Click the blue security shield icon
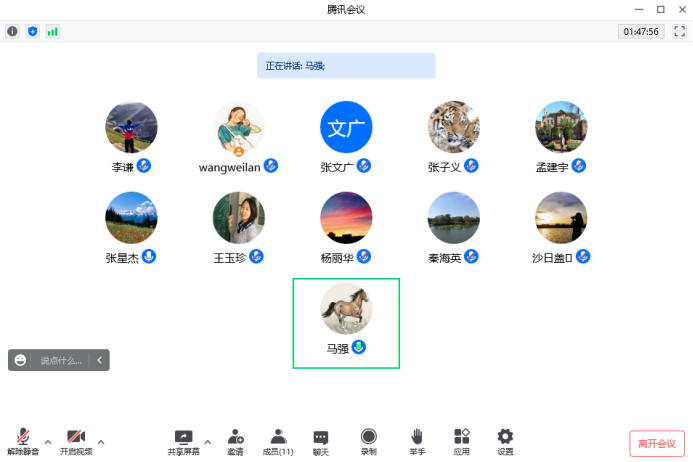693x462 pixels. pyautogui.click(x=32, y=31)
